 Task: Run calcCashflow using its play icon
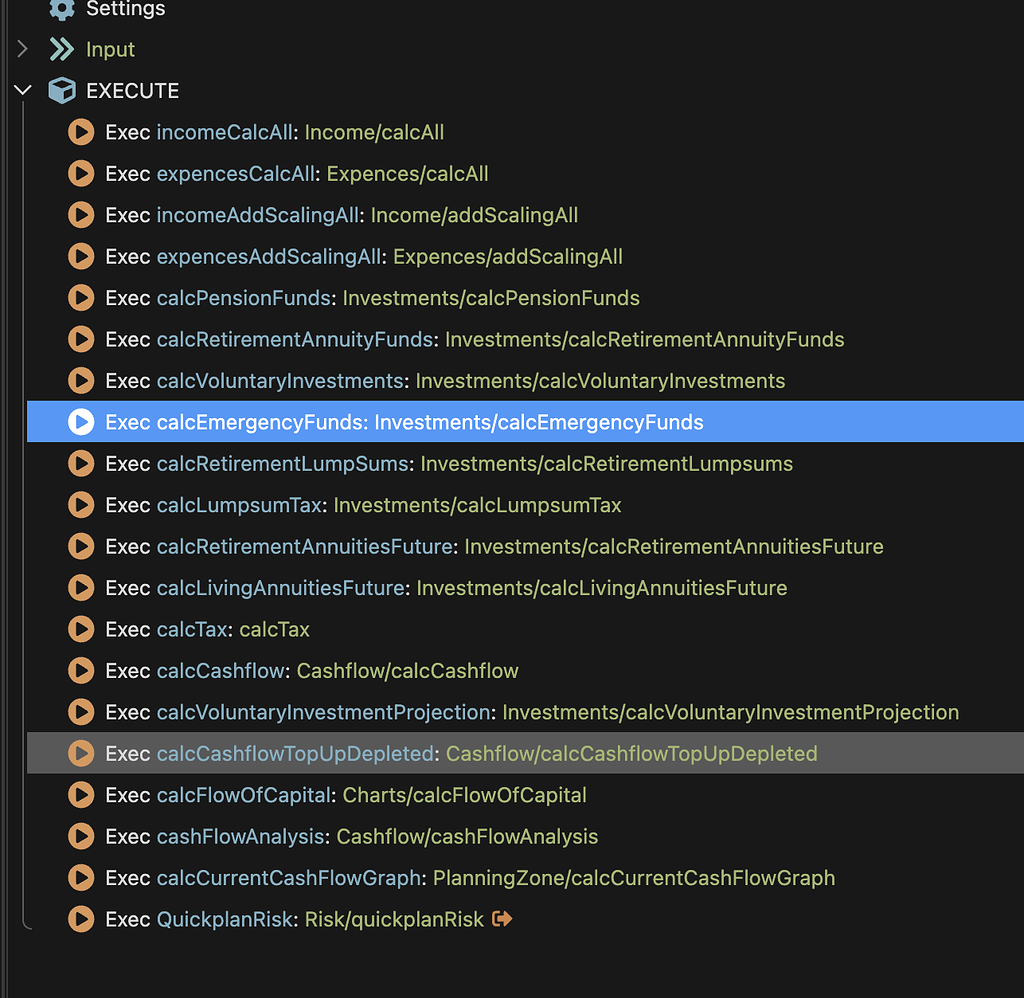pos(81,670)
